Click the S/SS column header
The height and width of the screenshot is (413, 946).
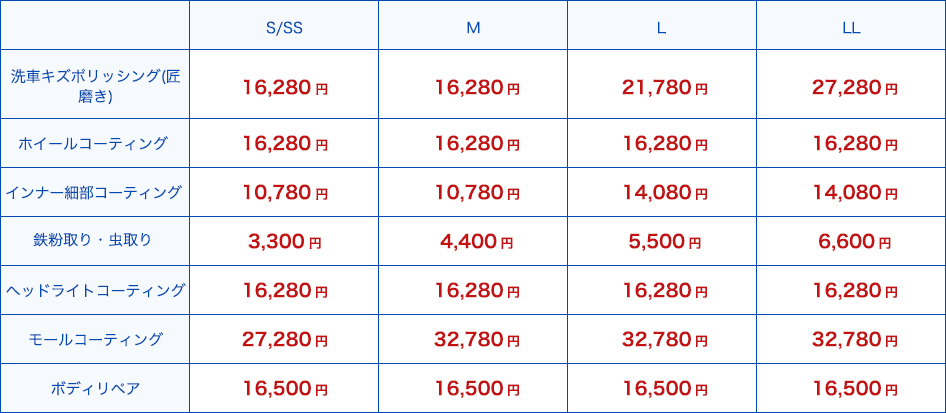(x=284, y=28)
